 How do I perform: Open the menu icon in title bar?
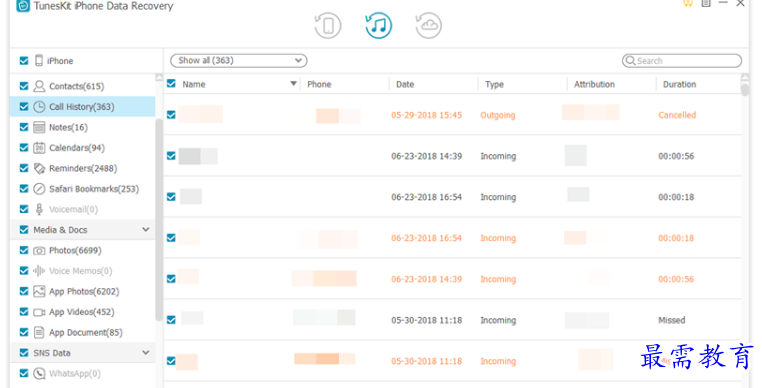(x=706, y=3)
